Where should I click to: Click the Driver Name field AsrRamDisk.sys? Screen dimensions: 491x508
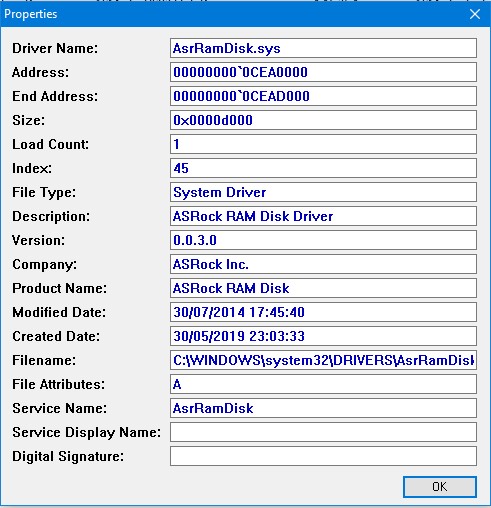(323, 48)
